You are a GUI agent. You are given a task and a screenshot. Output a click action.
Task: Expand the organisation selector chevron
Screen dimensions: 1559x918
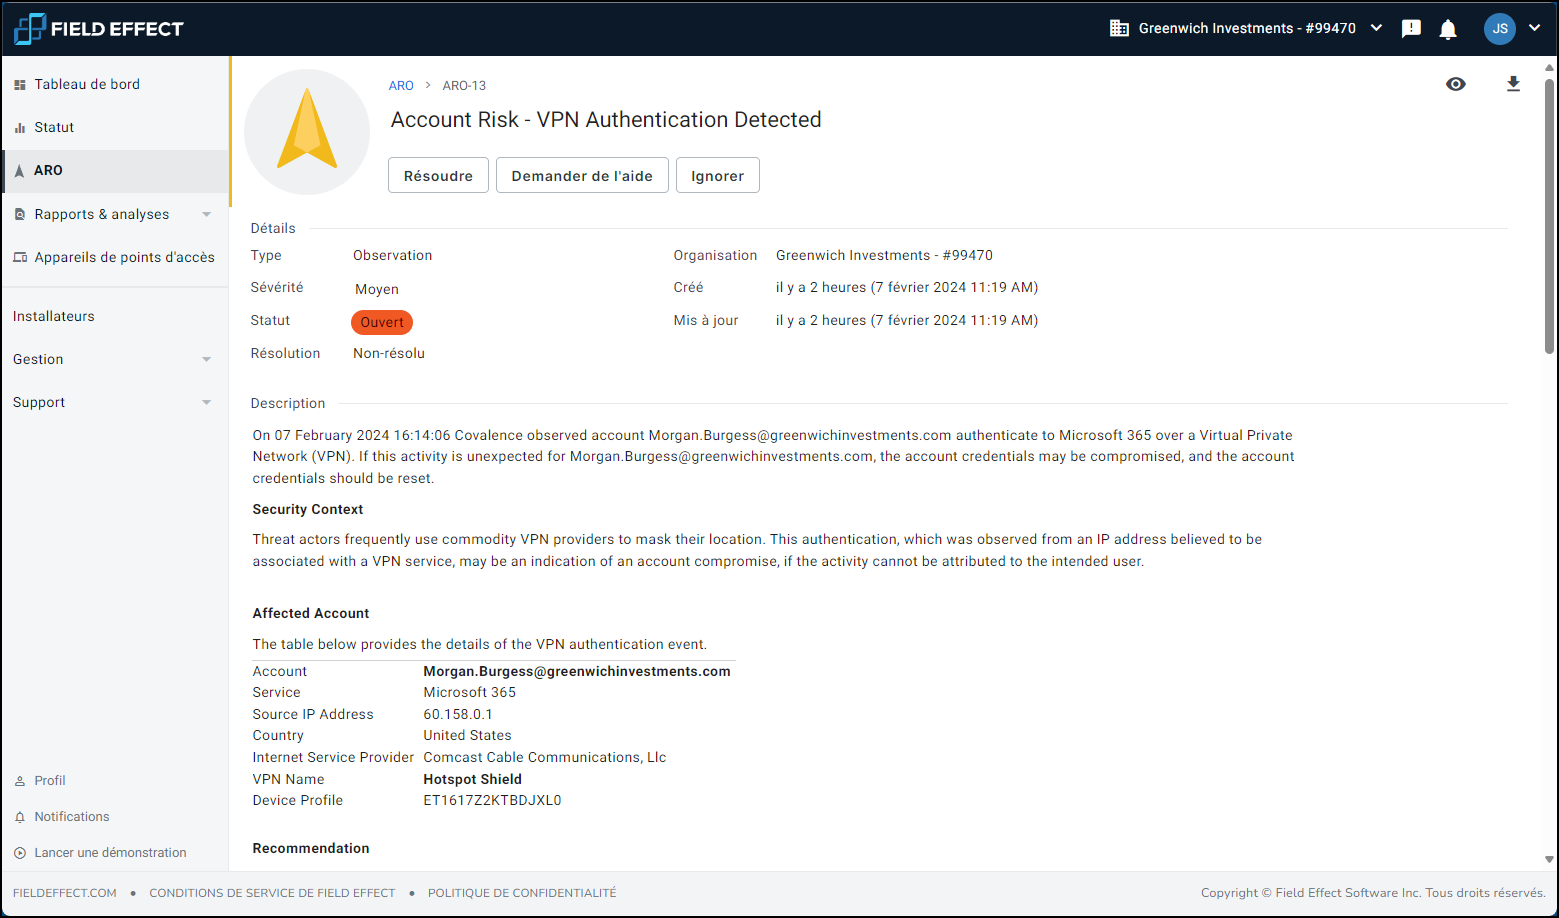point(1376,28)
